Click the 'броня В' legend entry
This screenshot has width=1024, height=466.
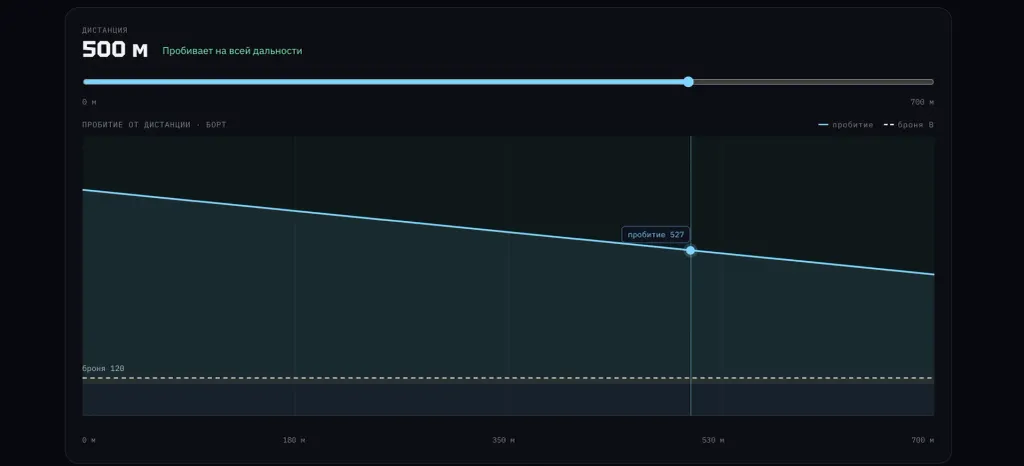[909, 125]
